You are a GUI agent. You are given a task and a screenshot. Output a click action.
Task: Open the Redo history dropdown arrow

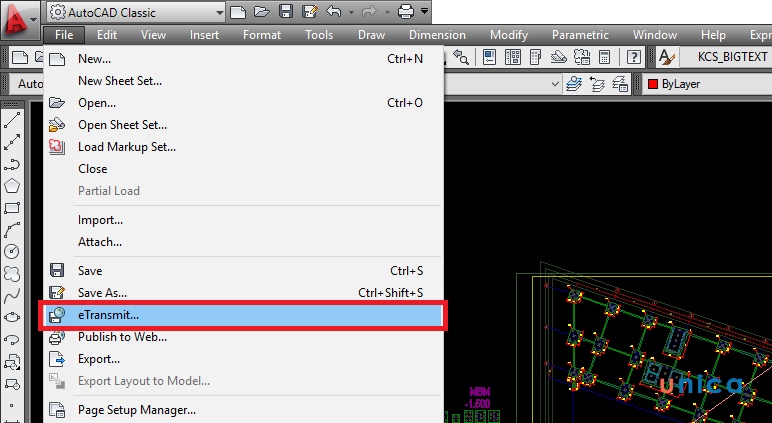(x=387, y=12)
